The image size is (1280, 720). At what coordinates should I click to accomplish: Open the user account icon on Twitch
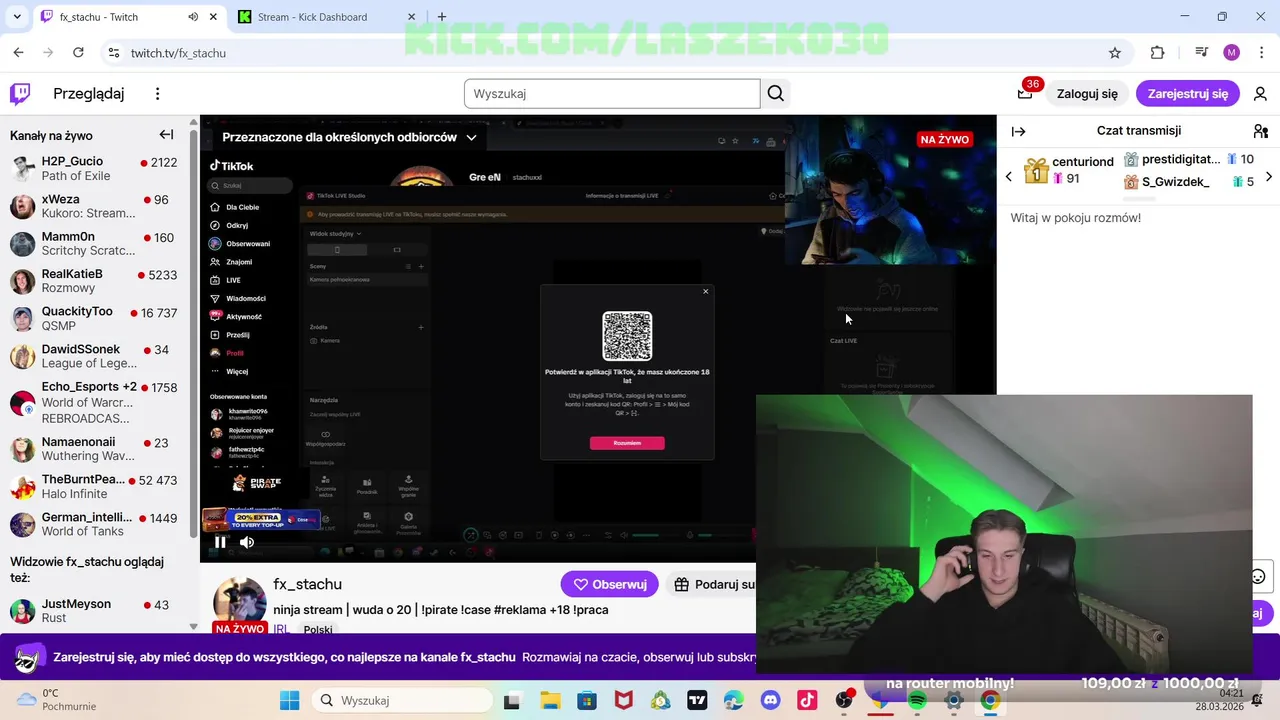coord(1260,94)
